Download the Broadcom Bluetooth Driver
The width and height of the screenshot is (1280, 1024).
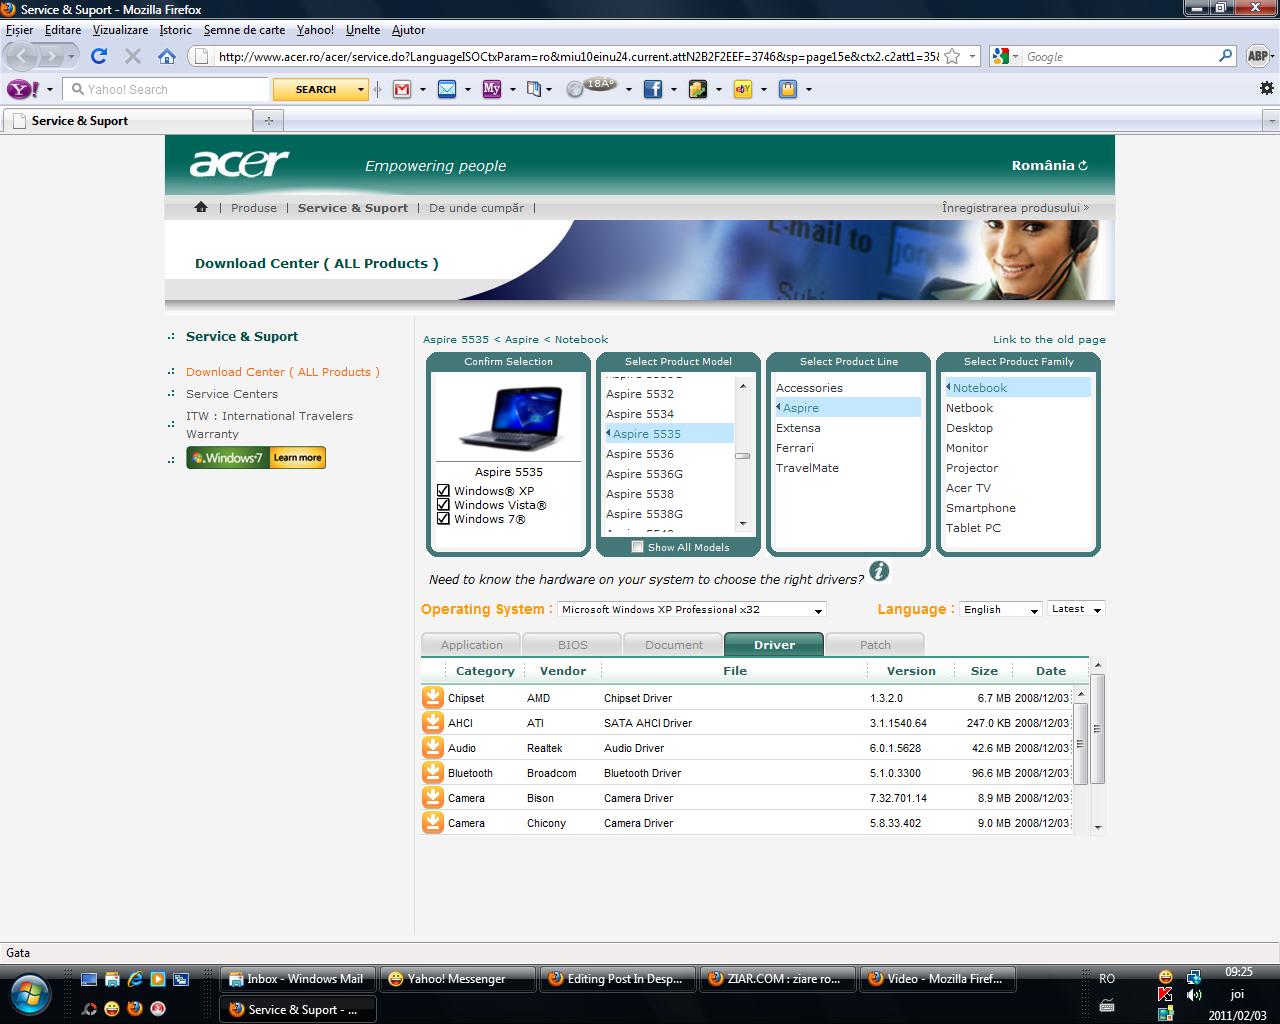(433, 772)
